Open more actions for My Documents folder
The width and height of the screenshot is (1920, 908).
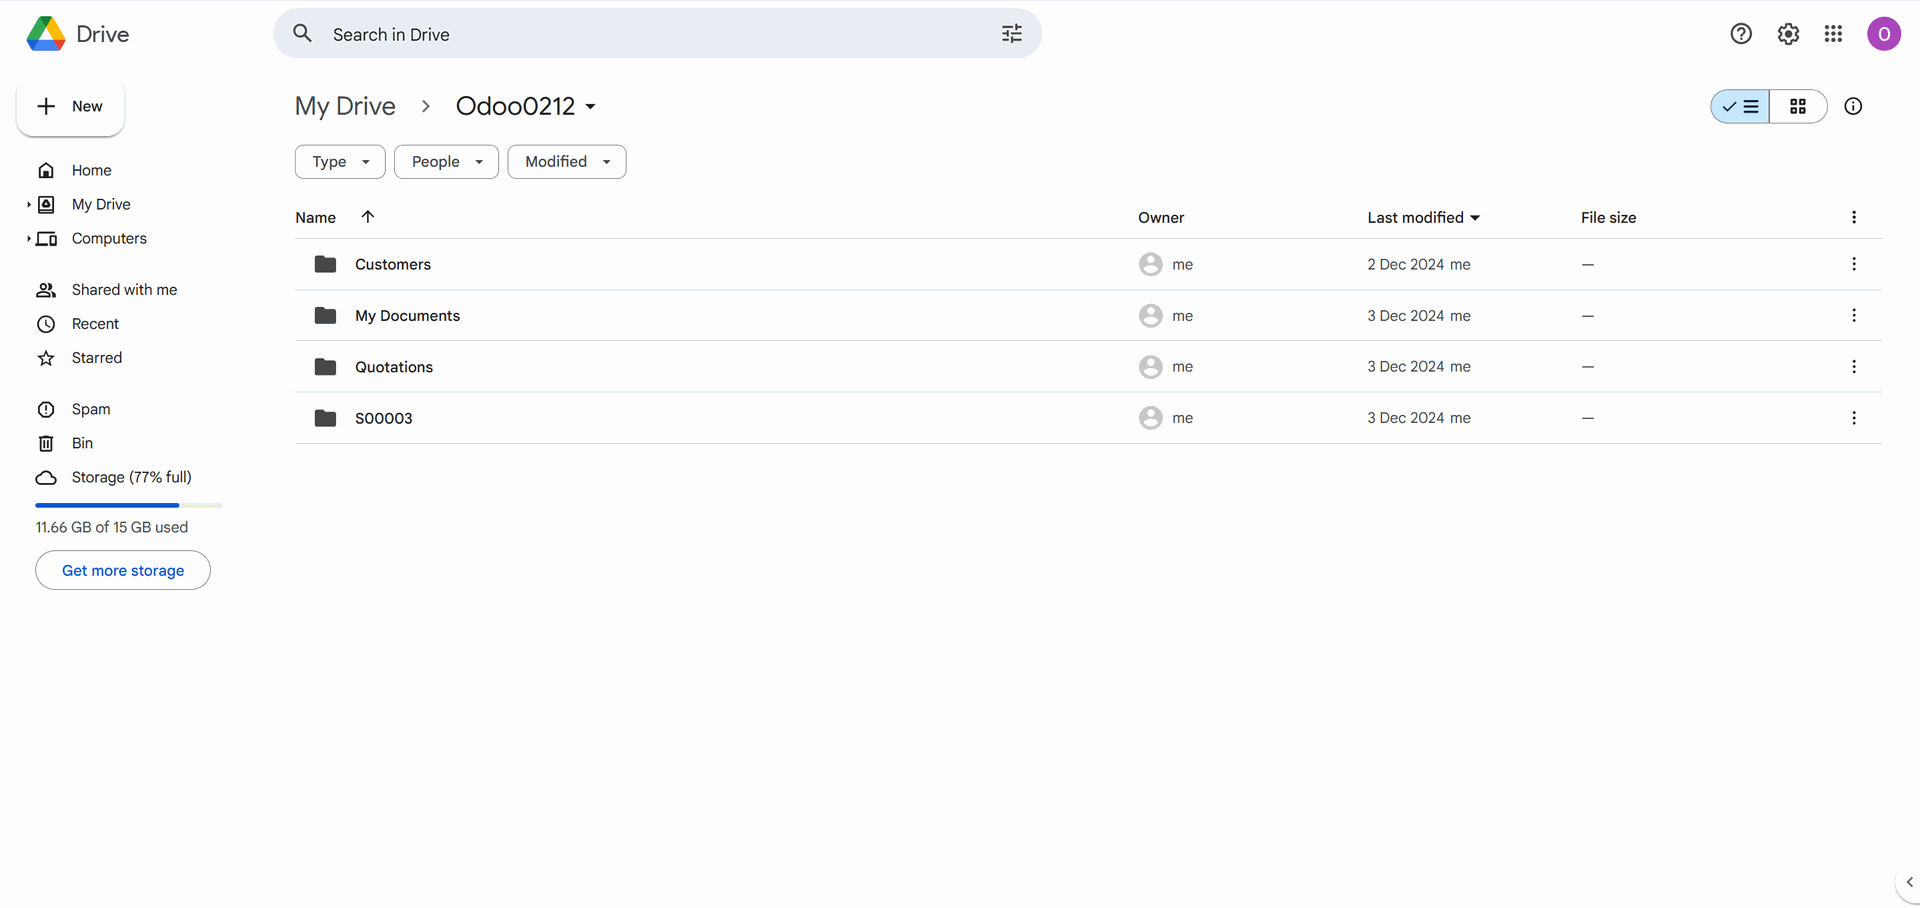click(1854, 315)
